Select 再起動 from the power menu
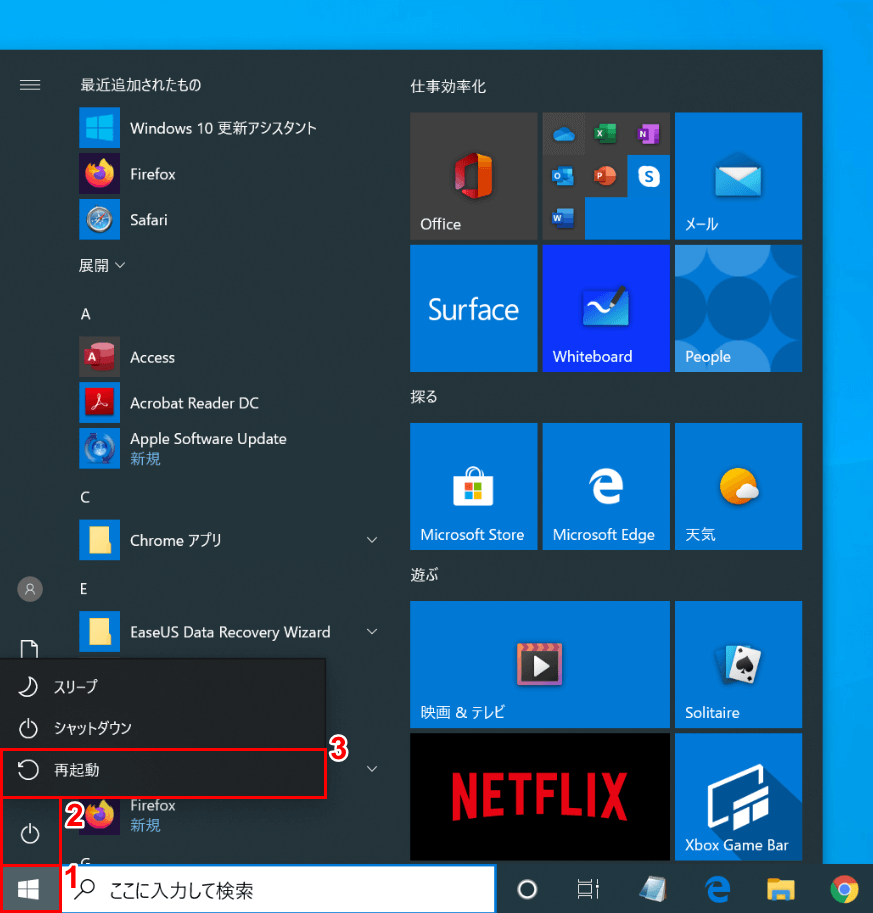 coord(163,770)
